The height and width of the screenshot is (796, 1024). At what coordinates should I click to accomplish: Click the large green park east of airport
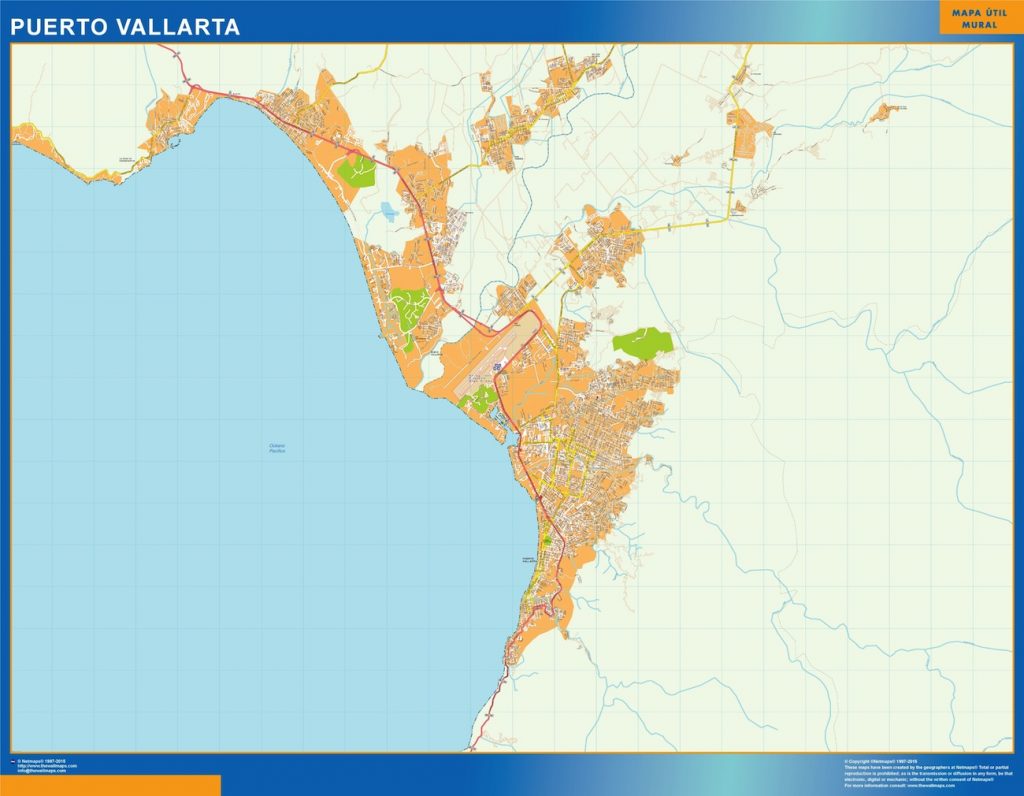[642, 343]
